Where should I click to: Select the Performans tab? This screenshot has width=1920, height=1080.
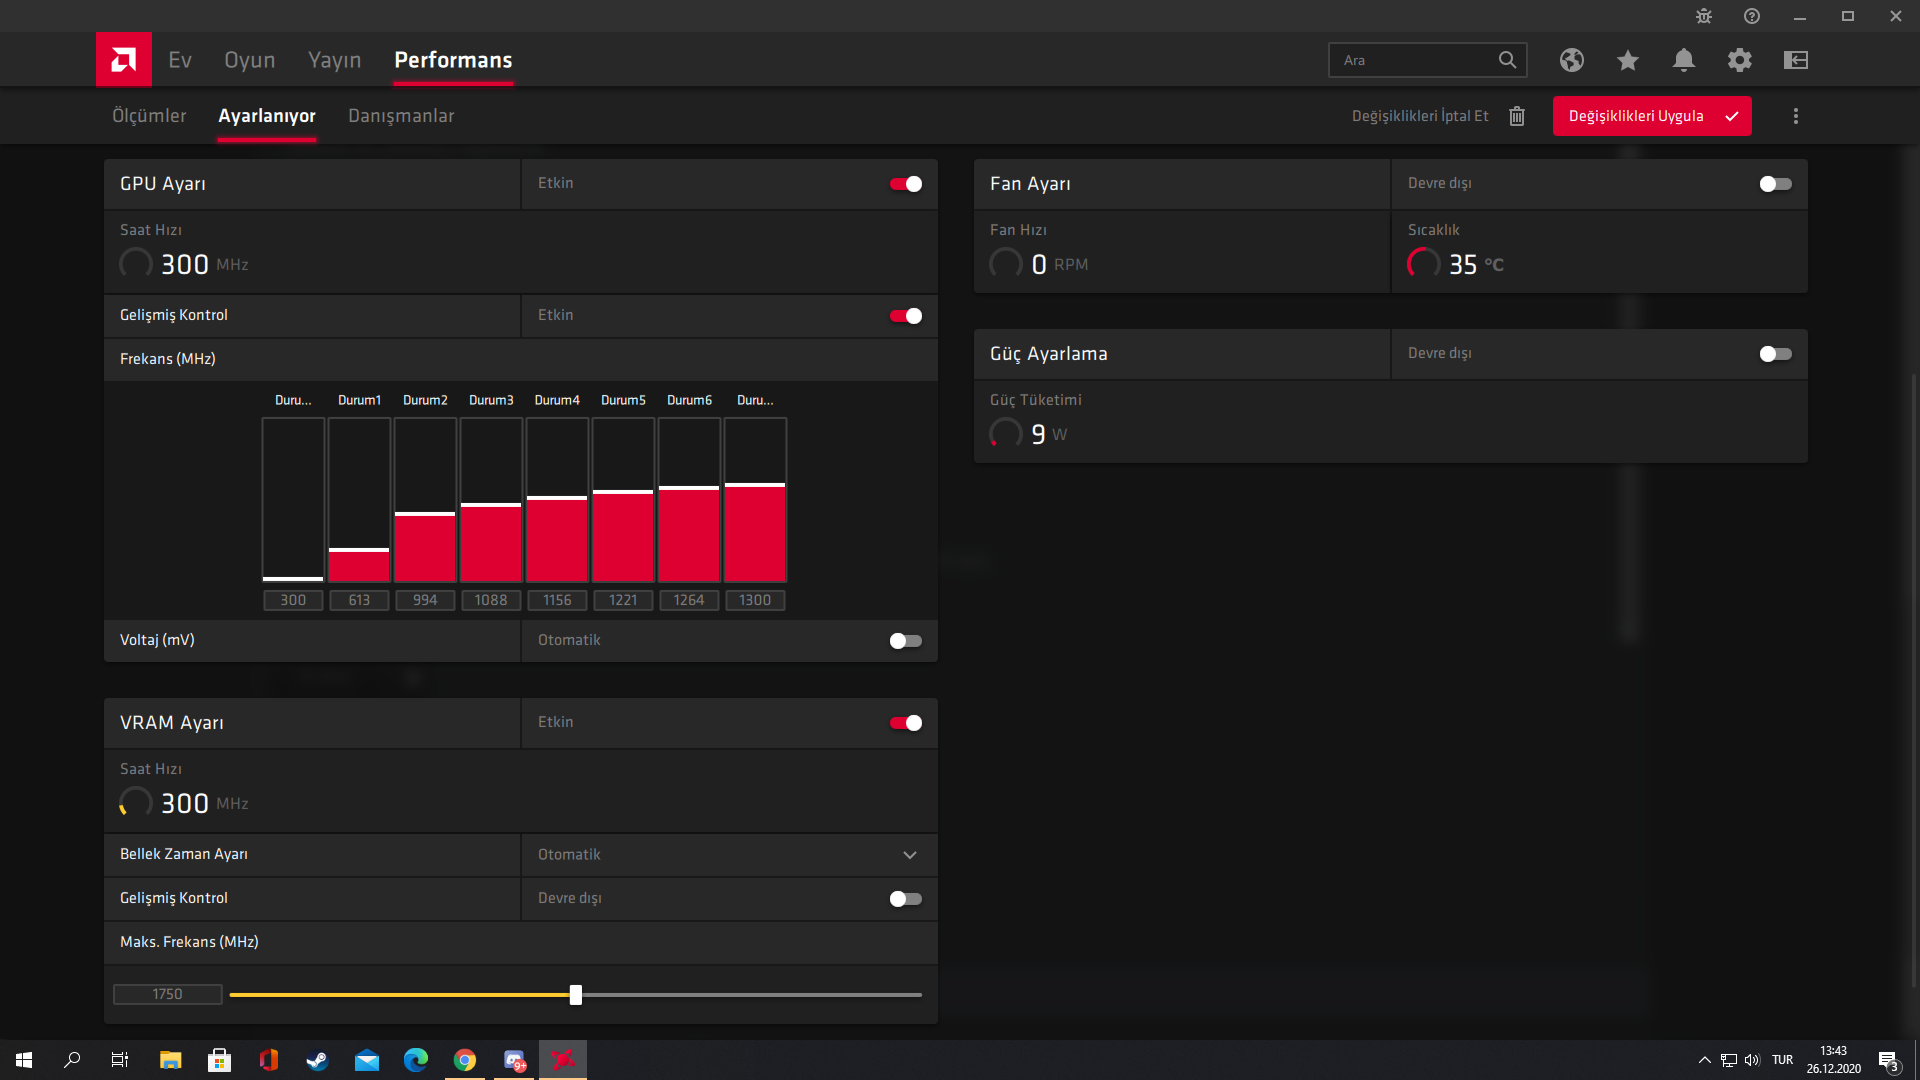(x=453, y=60)
